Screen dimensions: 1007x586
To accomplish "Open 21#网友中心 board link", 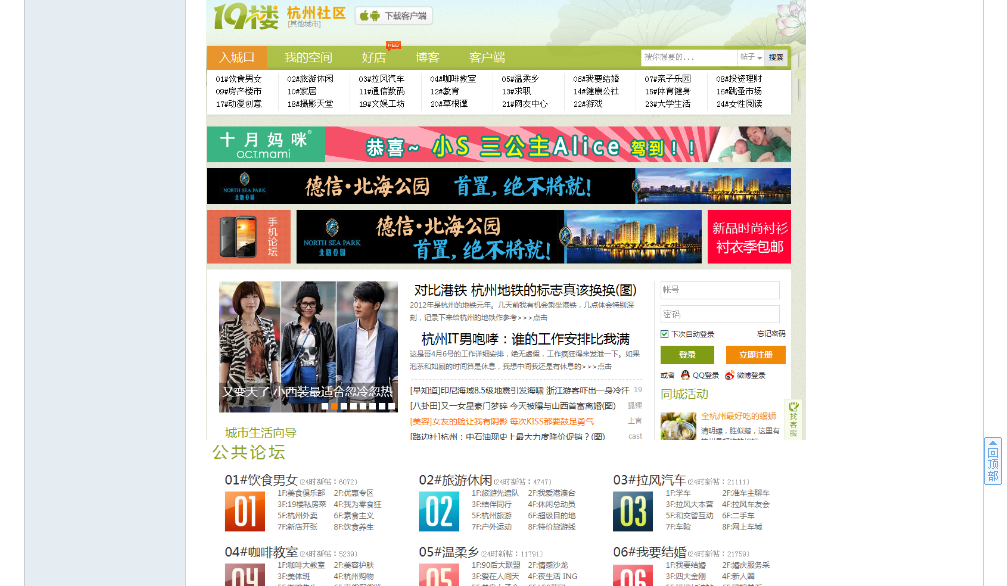I will click(x=525, y=103).
